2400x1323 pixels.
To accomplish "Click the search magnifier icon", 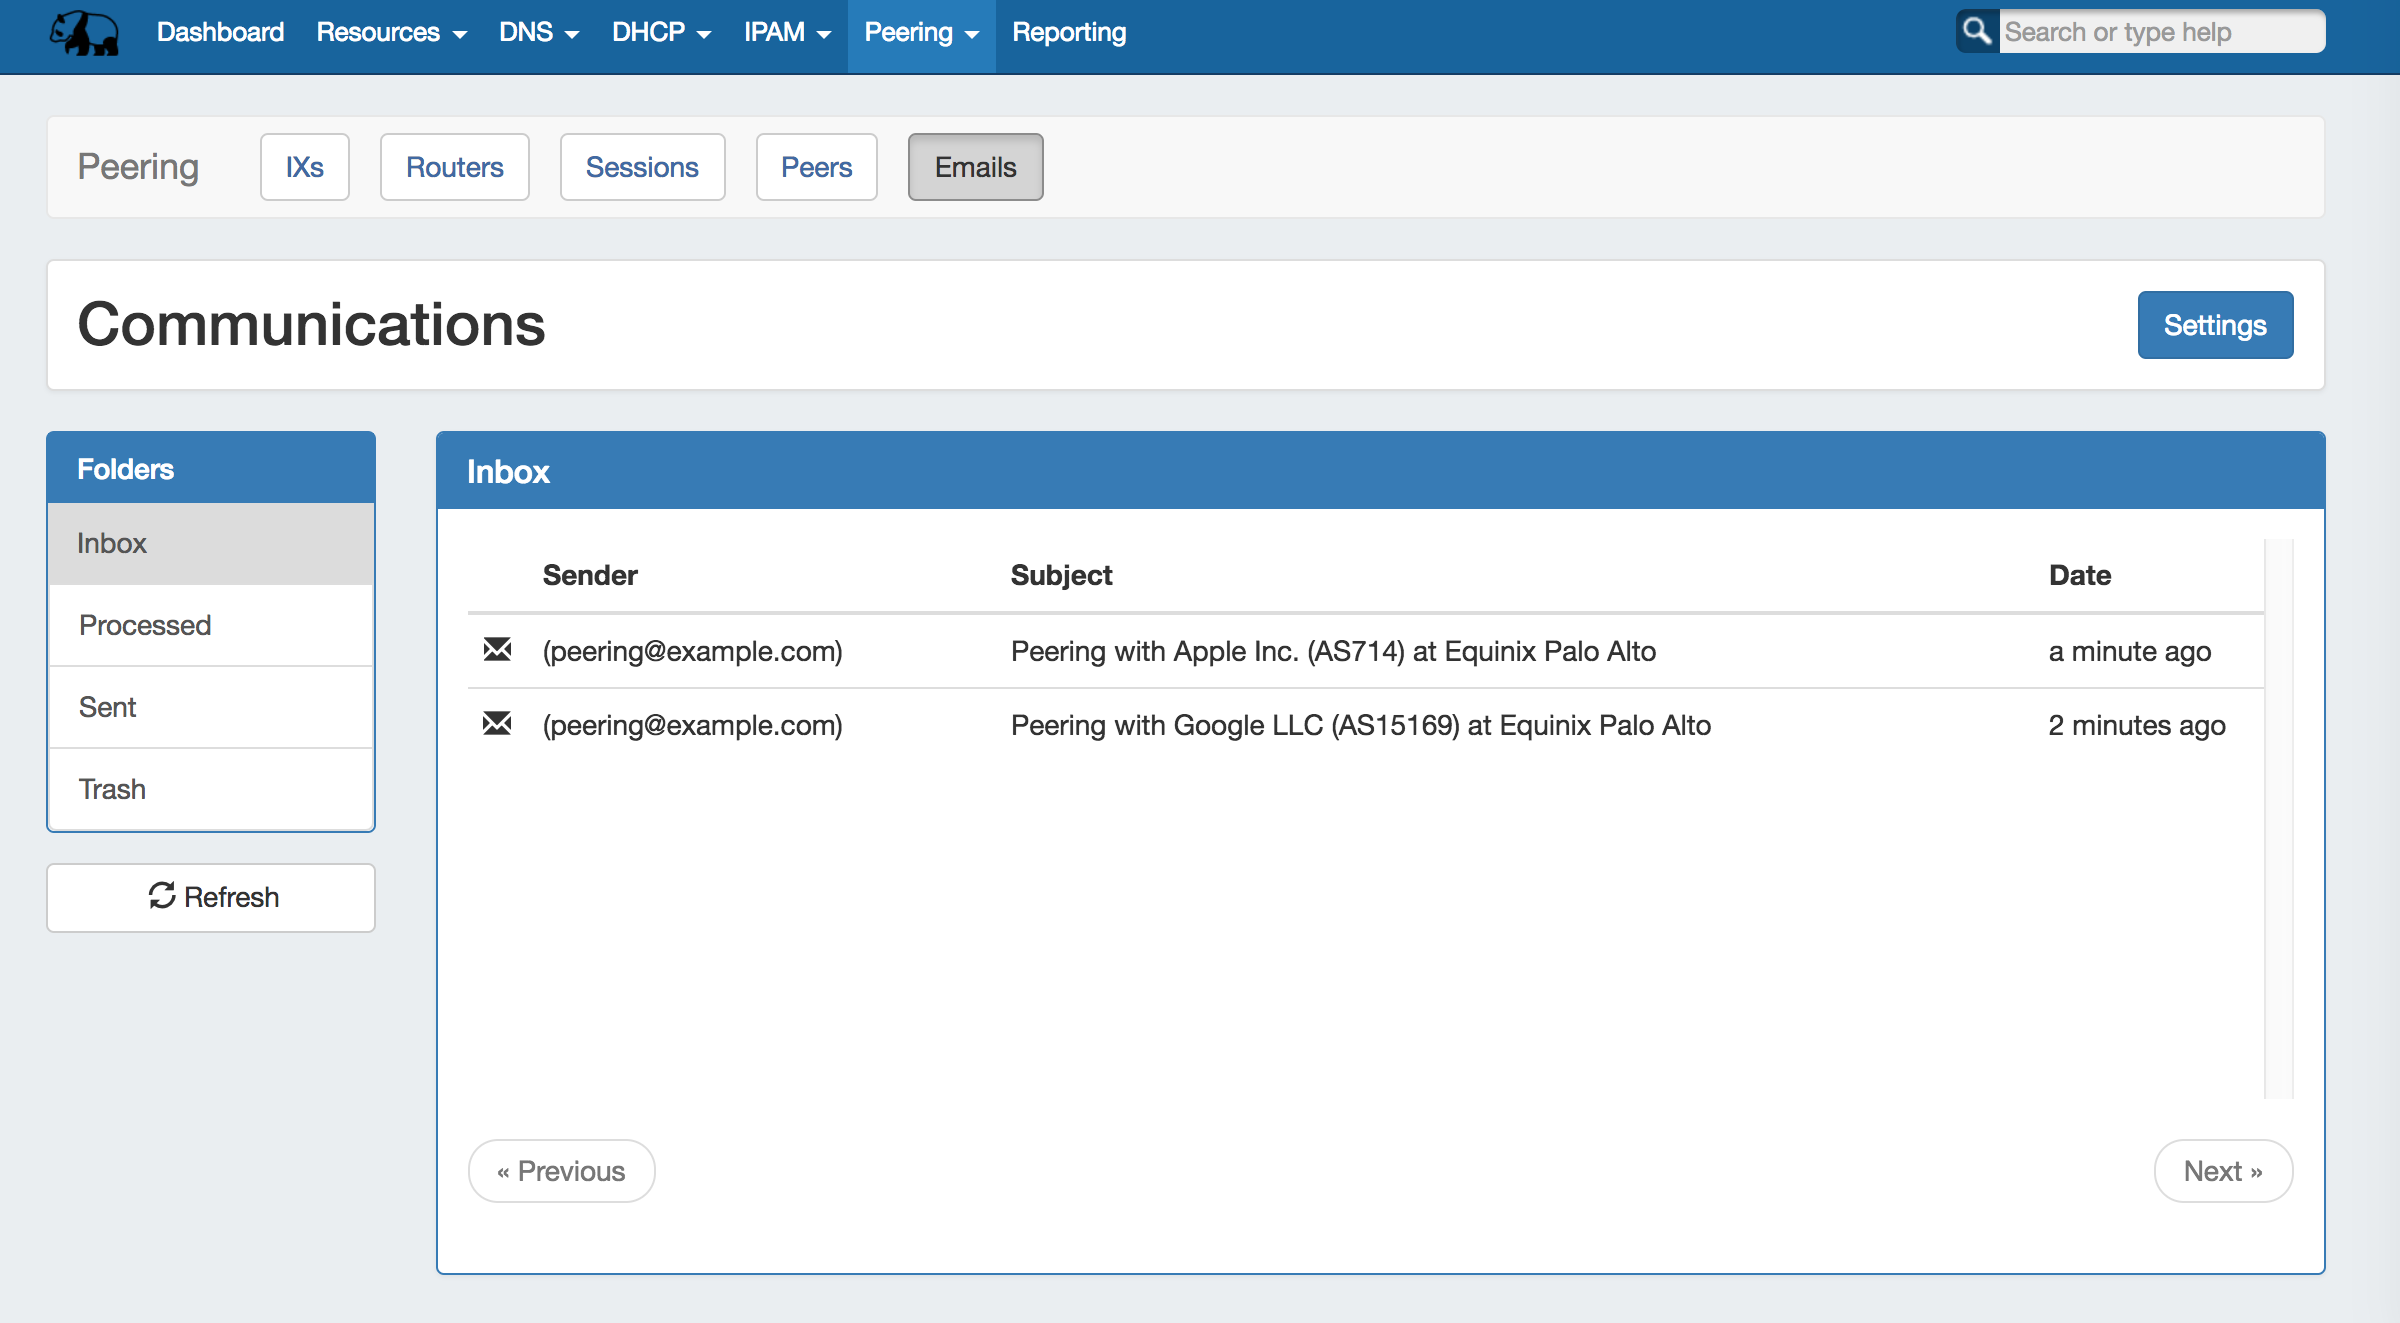I will coord(1977,31).
